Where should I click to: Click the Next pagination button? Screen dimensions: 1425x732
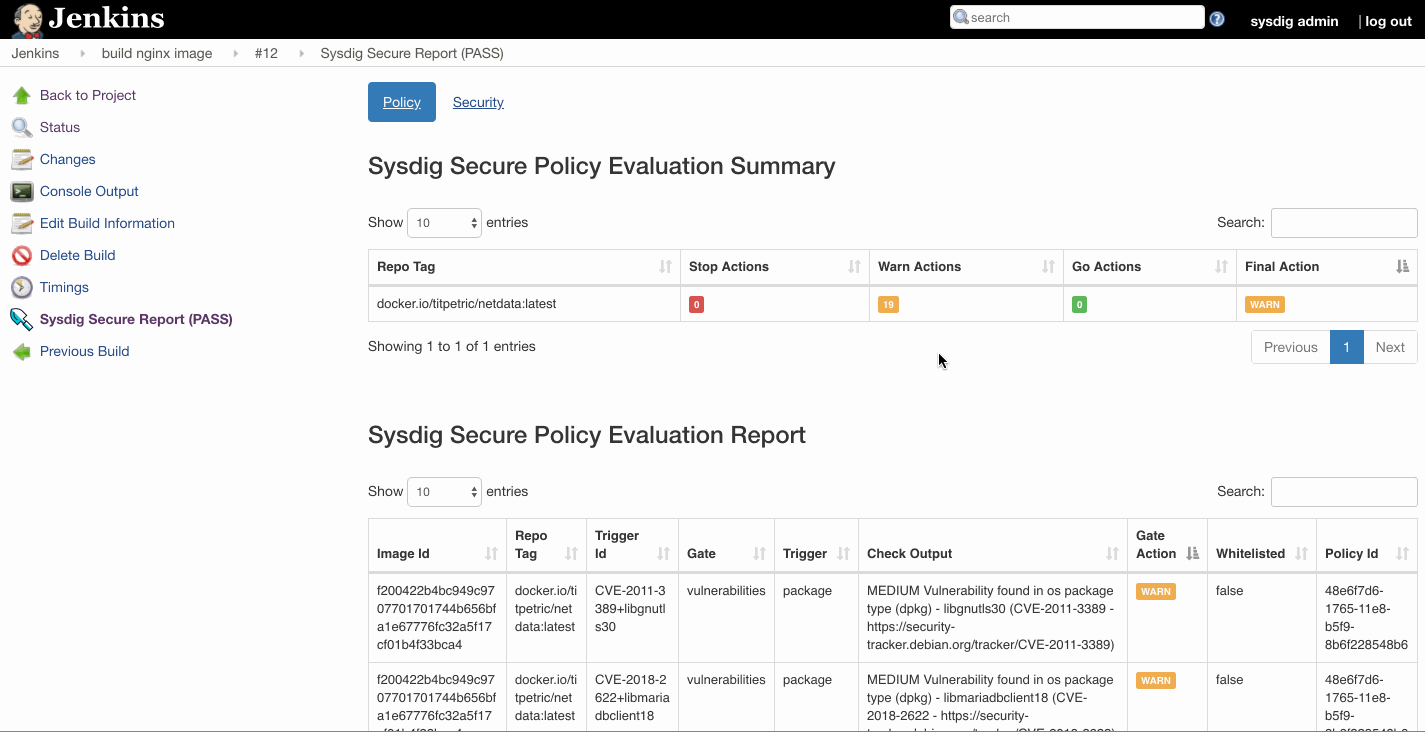click(1390, 347)
